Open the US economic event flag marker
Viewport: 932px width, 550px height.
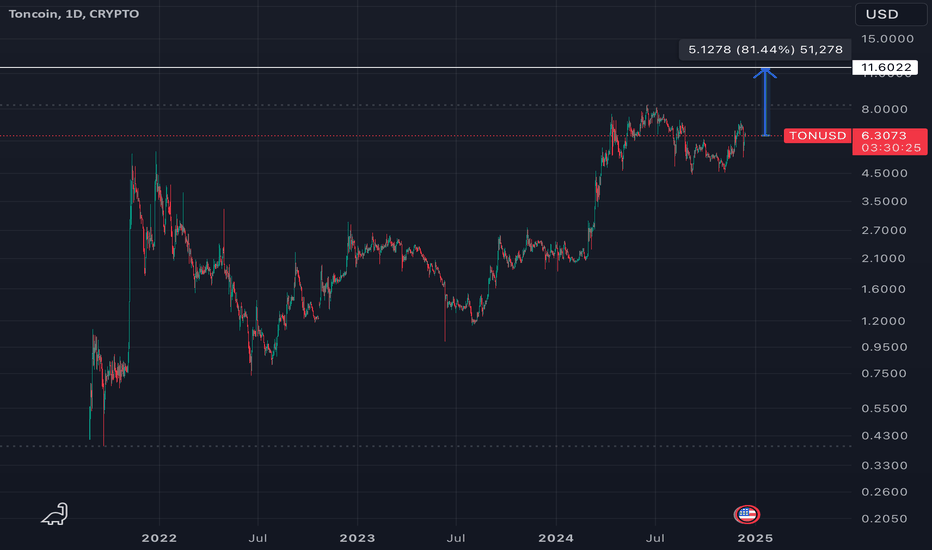click(x=747, y=514)
